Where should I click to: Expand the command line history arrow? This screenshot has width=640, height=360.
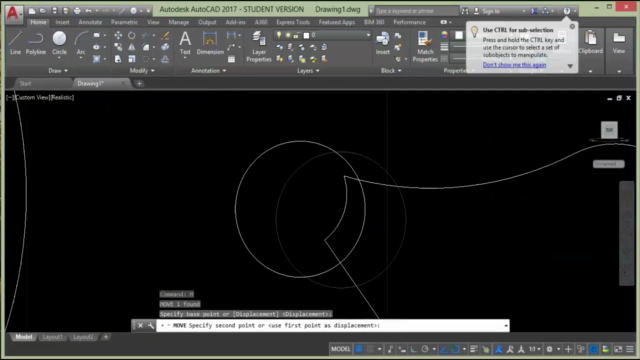[506, 325]
